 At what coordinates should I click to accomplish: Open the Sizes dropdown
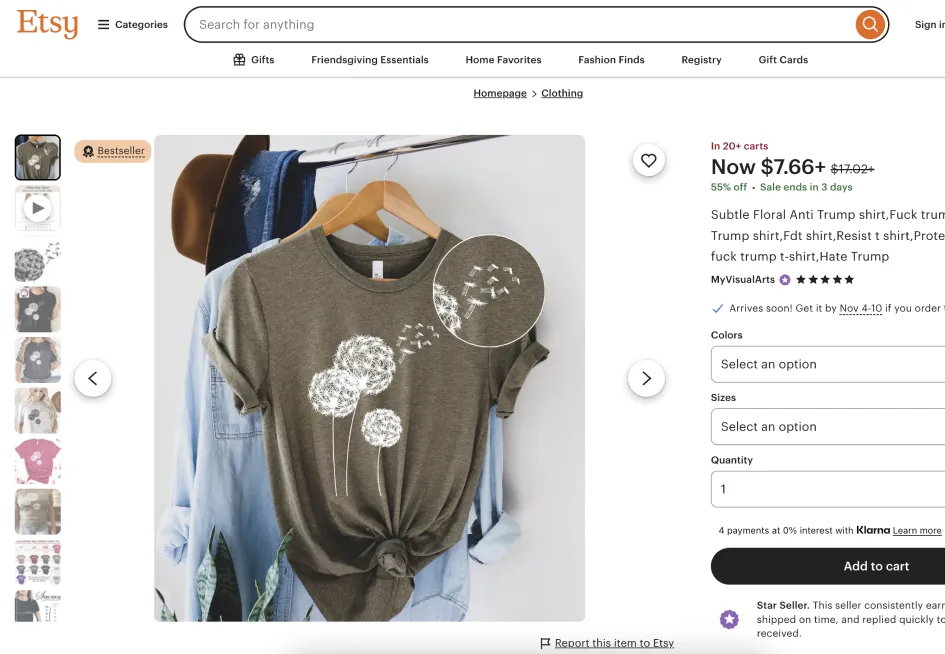click(828, 426)
